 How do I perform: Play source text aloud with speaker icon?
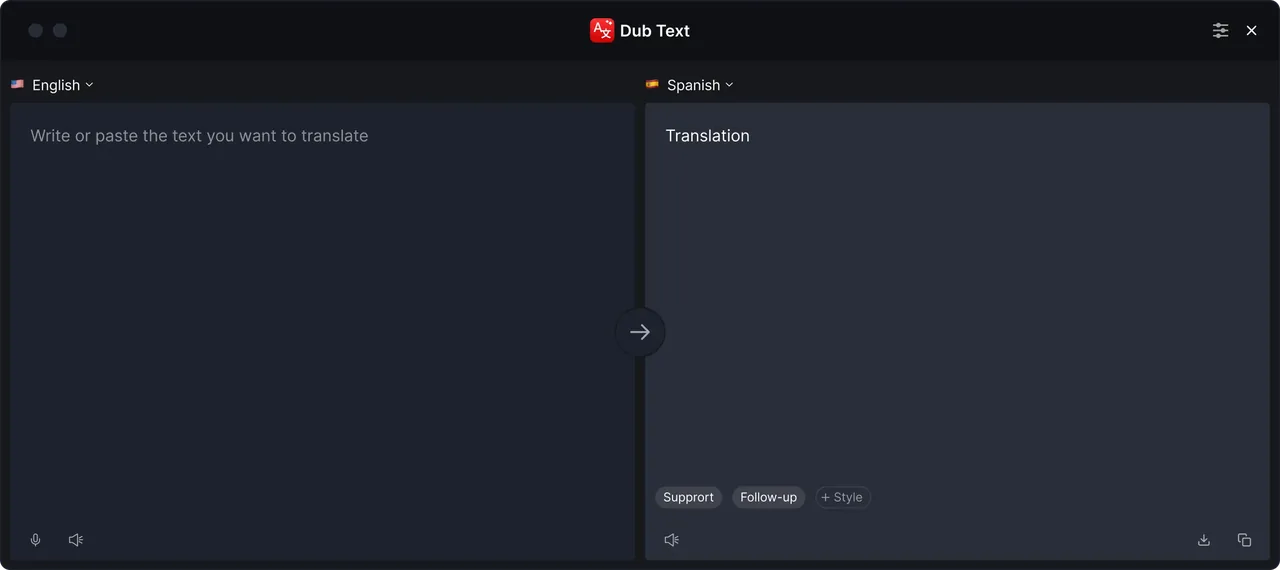point(76,540)
